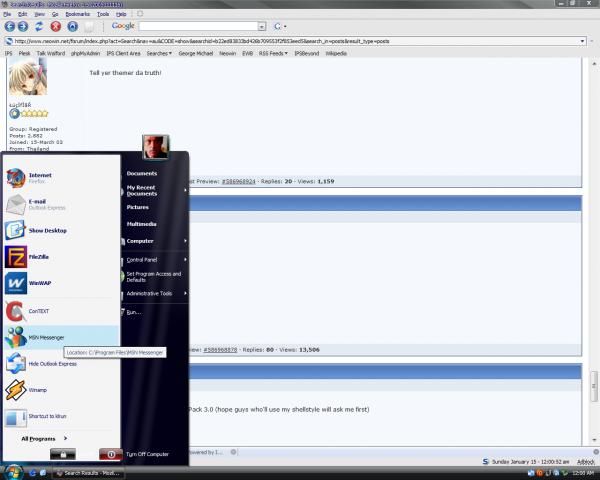The width and height of the screenshot is (600, 480).
Task: Click the page vertical scrollbar thumb
Action: [593, 387]
